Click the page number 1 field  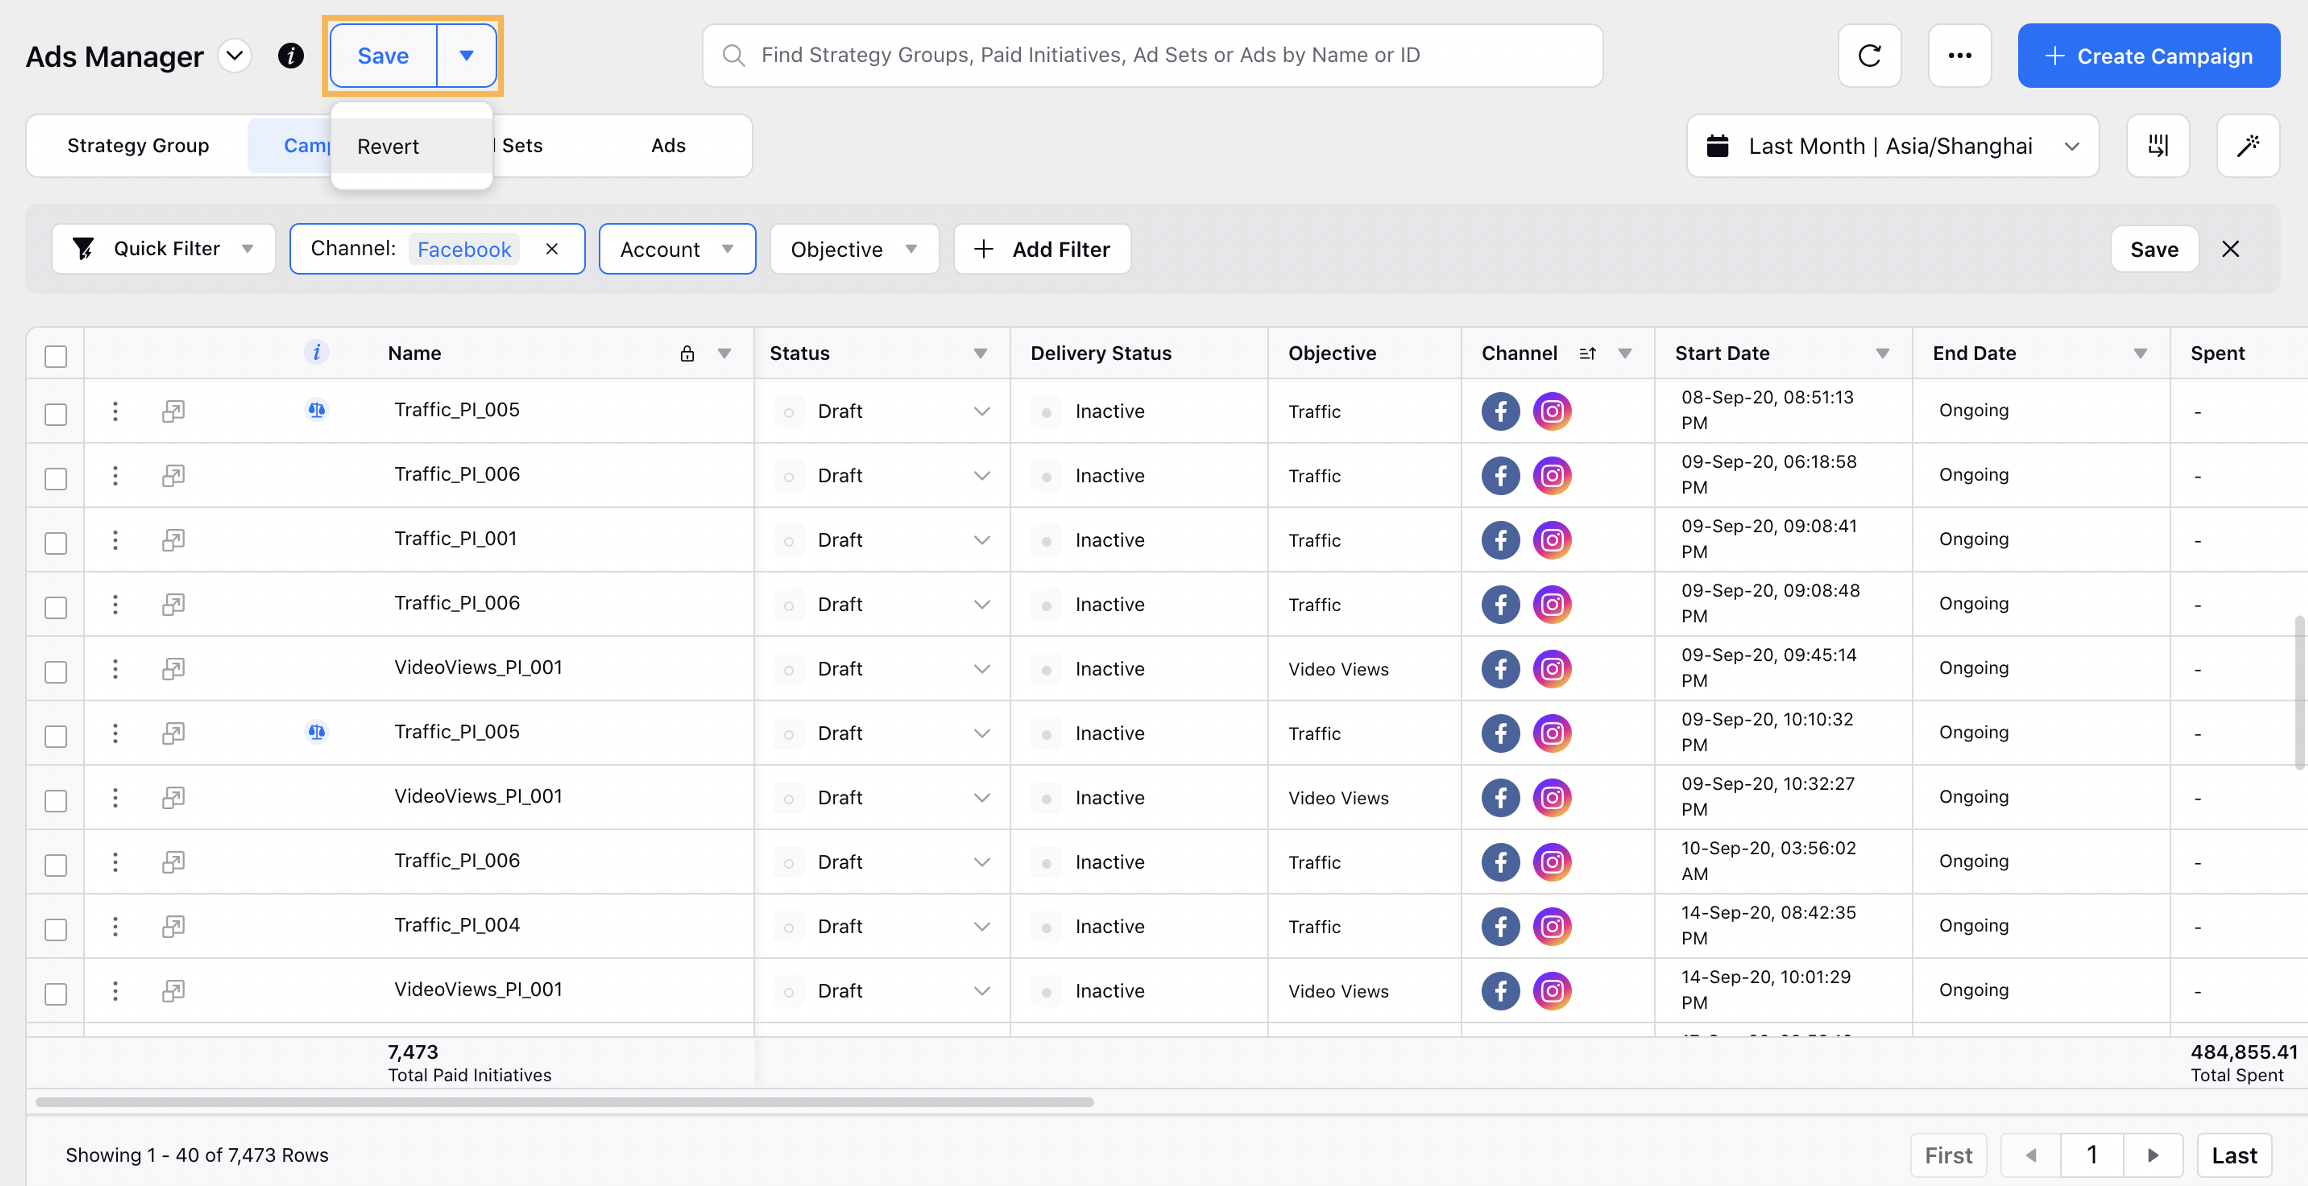coord(2092,1155)
